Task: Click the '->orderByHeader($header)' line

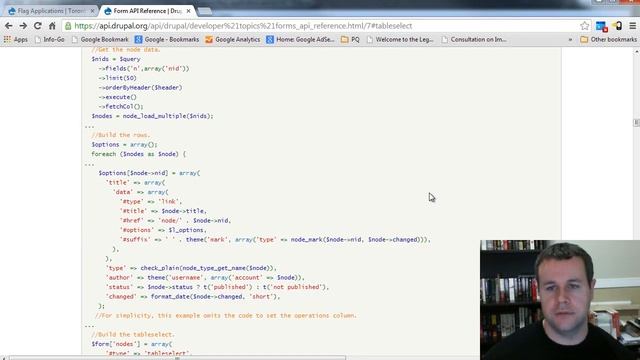Action: pos(140,87)
